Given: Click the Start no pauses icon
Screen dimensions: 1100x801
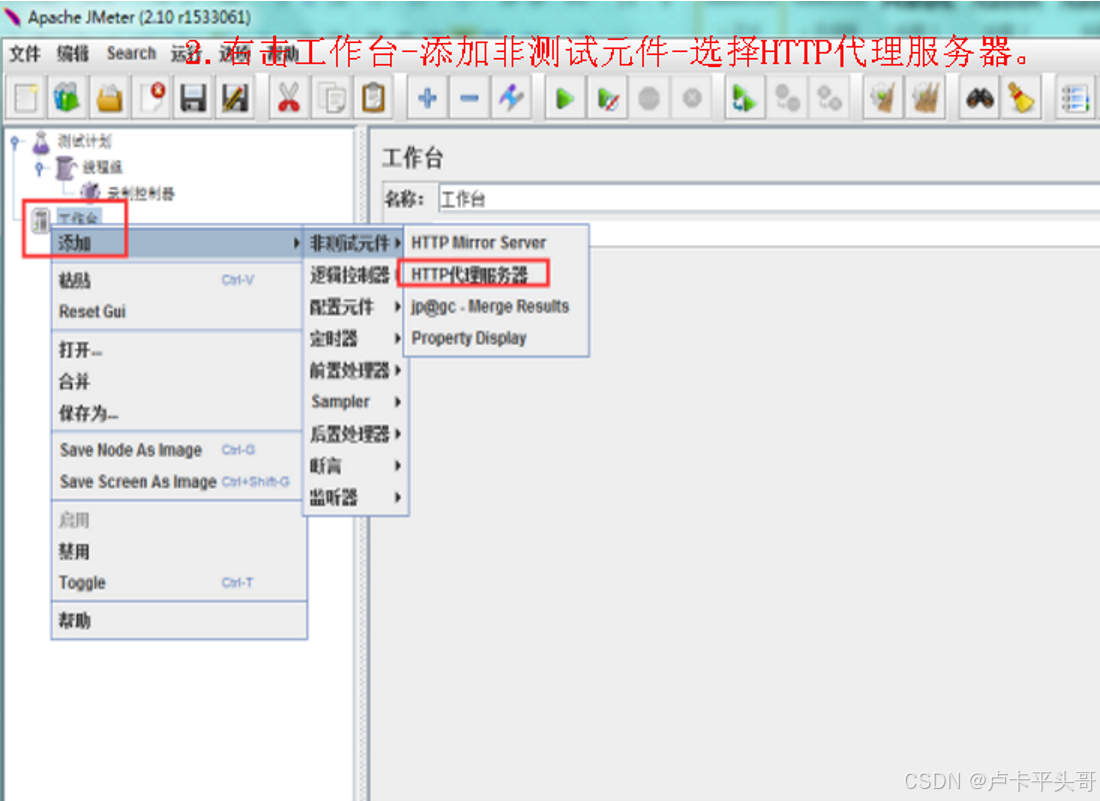Looking at the screenshot, I should click(x=607, y=98).
